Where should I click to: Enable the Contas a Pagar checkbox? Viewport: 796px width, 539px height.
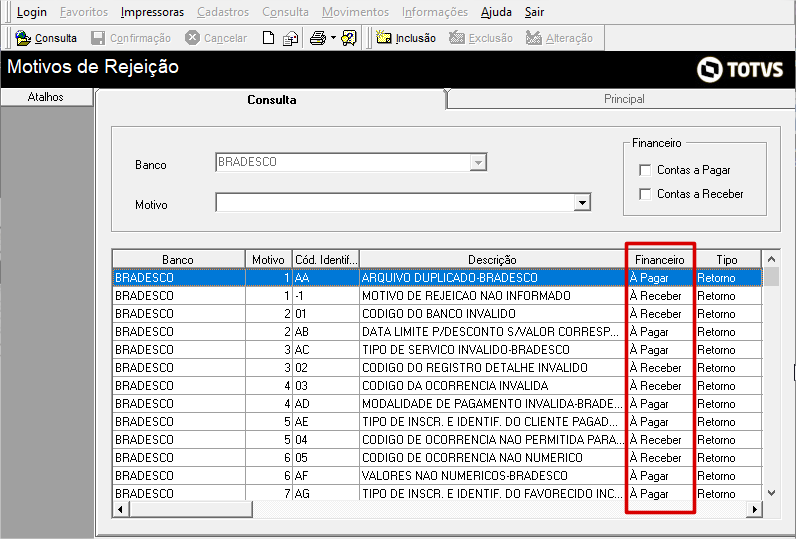point(645,170)
